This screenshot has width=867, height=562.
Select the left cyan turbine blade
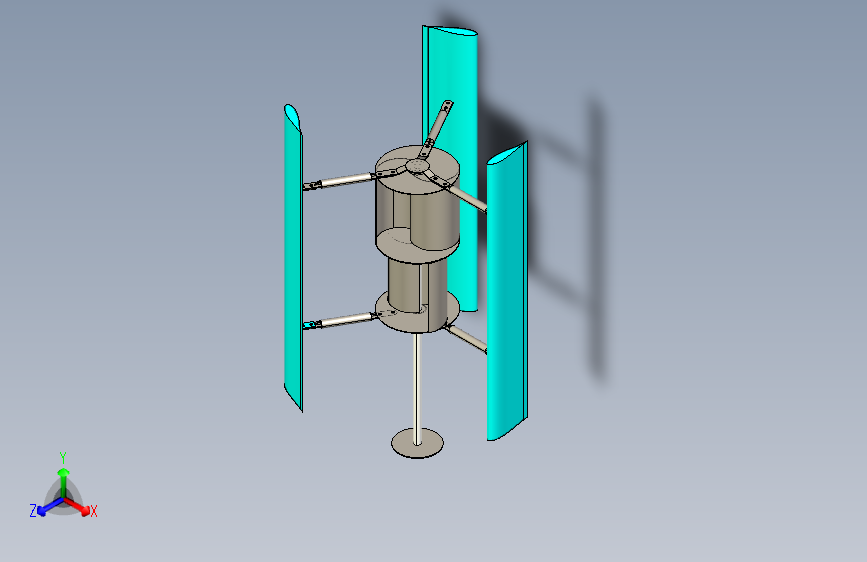(x=293, y=260)
